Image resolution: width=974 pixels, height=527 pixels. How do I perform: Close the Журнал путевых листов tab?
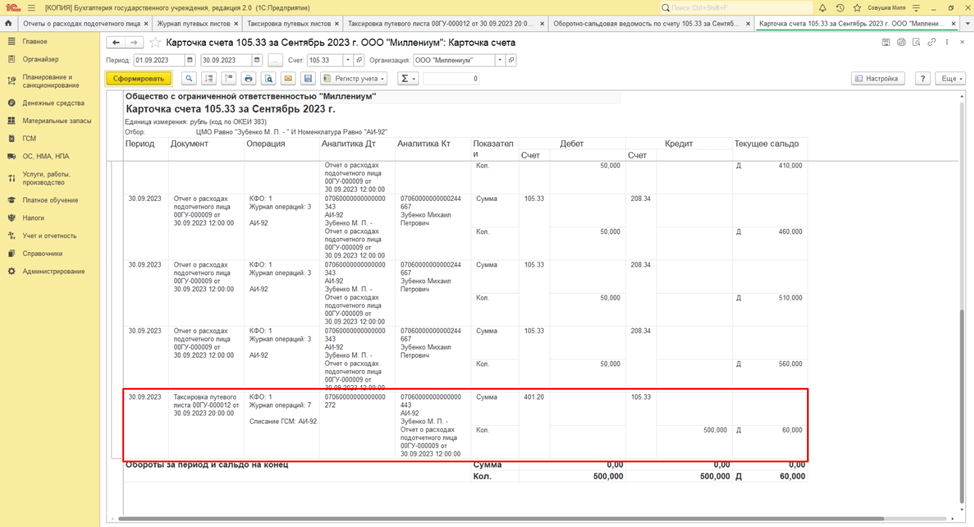(236, 24)
